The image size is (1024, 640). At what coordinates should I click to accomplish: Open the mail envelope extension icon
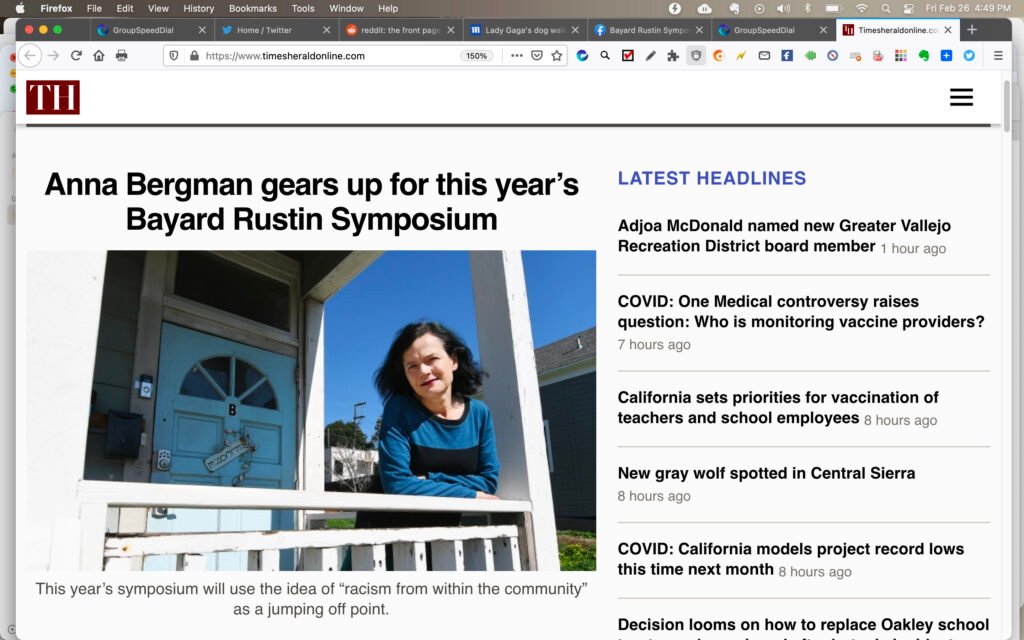click(x=764, y=56)
